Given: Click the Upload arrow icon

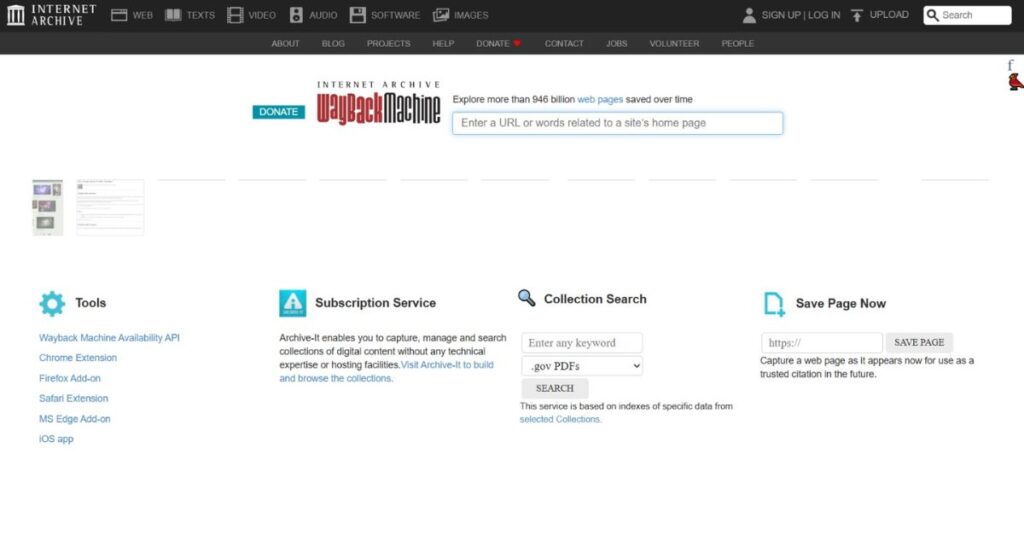Looking at the screenshot, I should click(857, 15).
